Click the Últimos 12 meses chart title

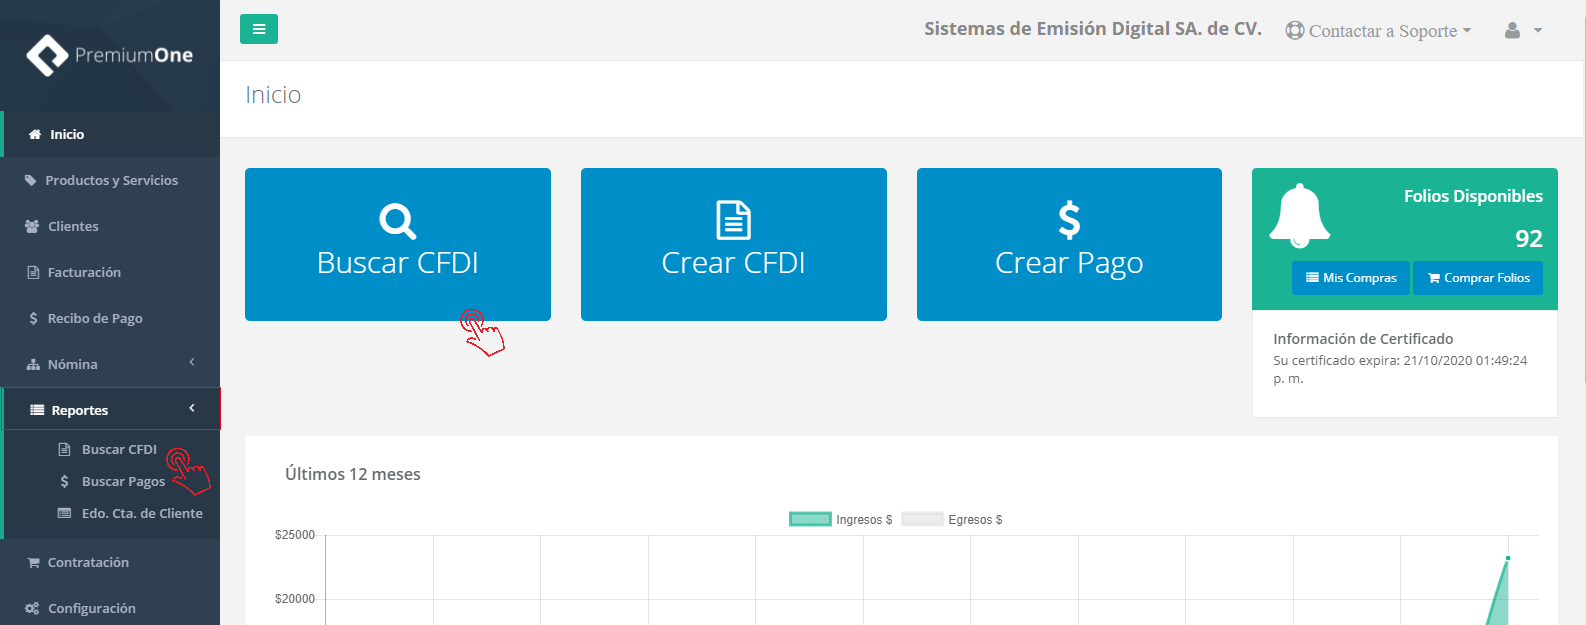[353, 474]
